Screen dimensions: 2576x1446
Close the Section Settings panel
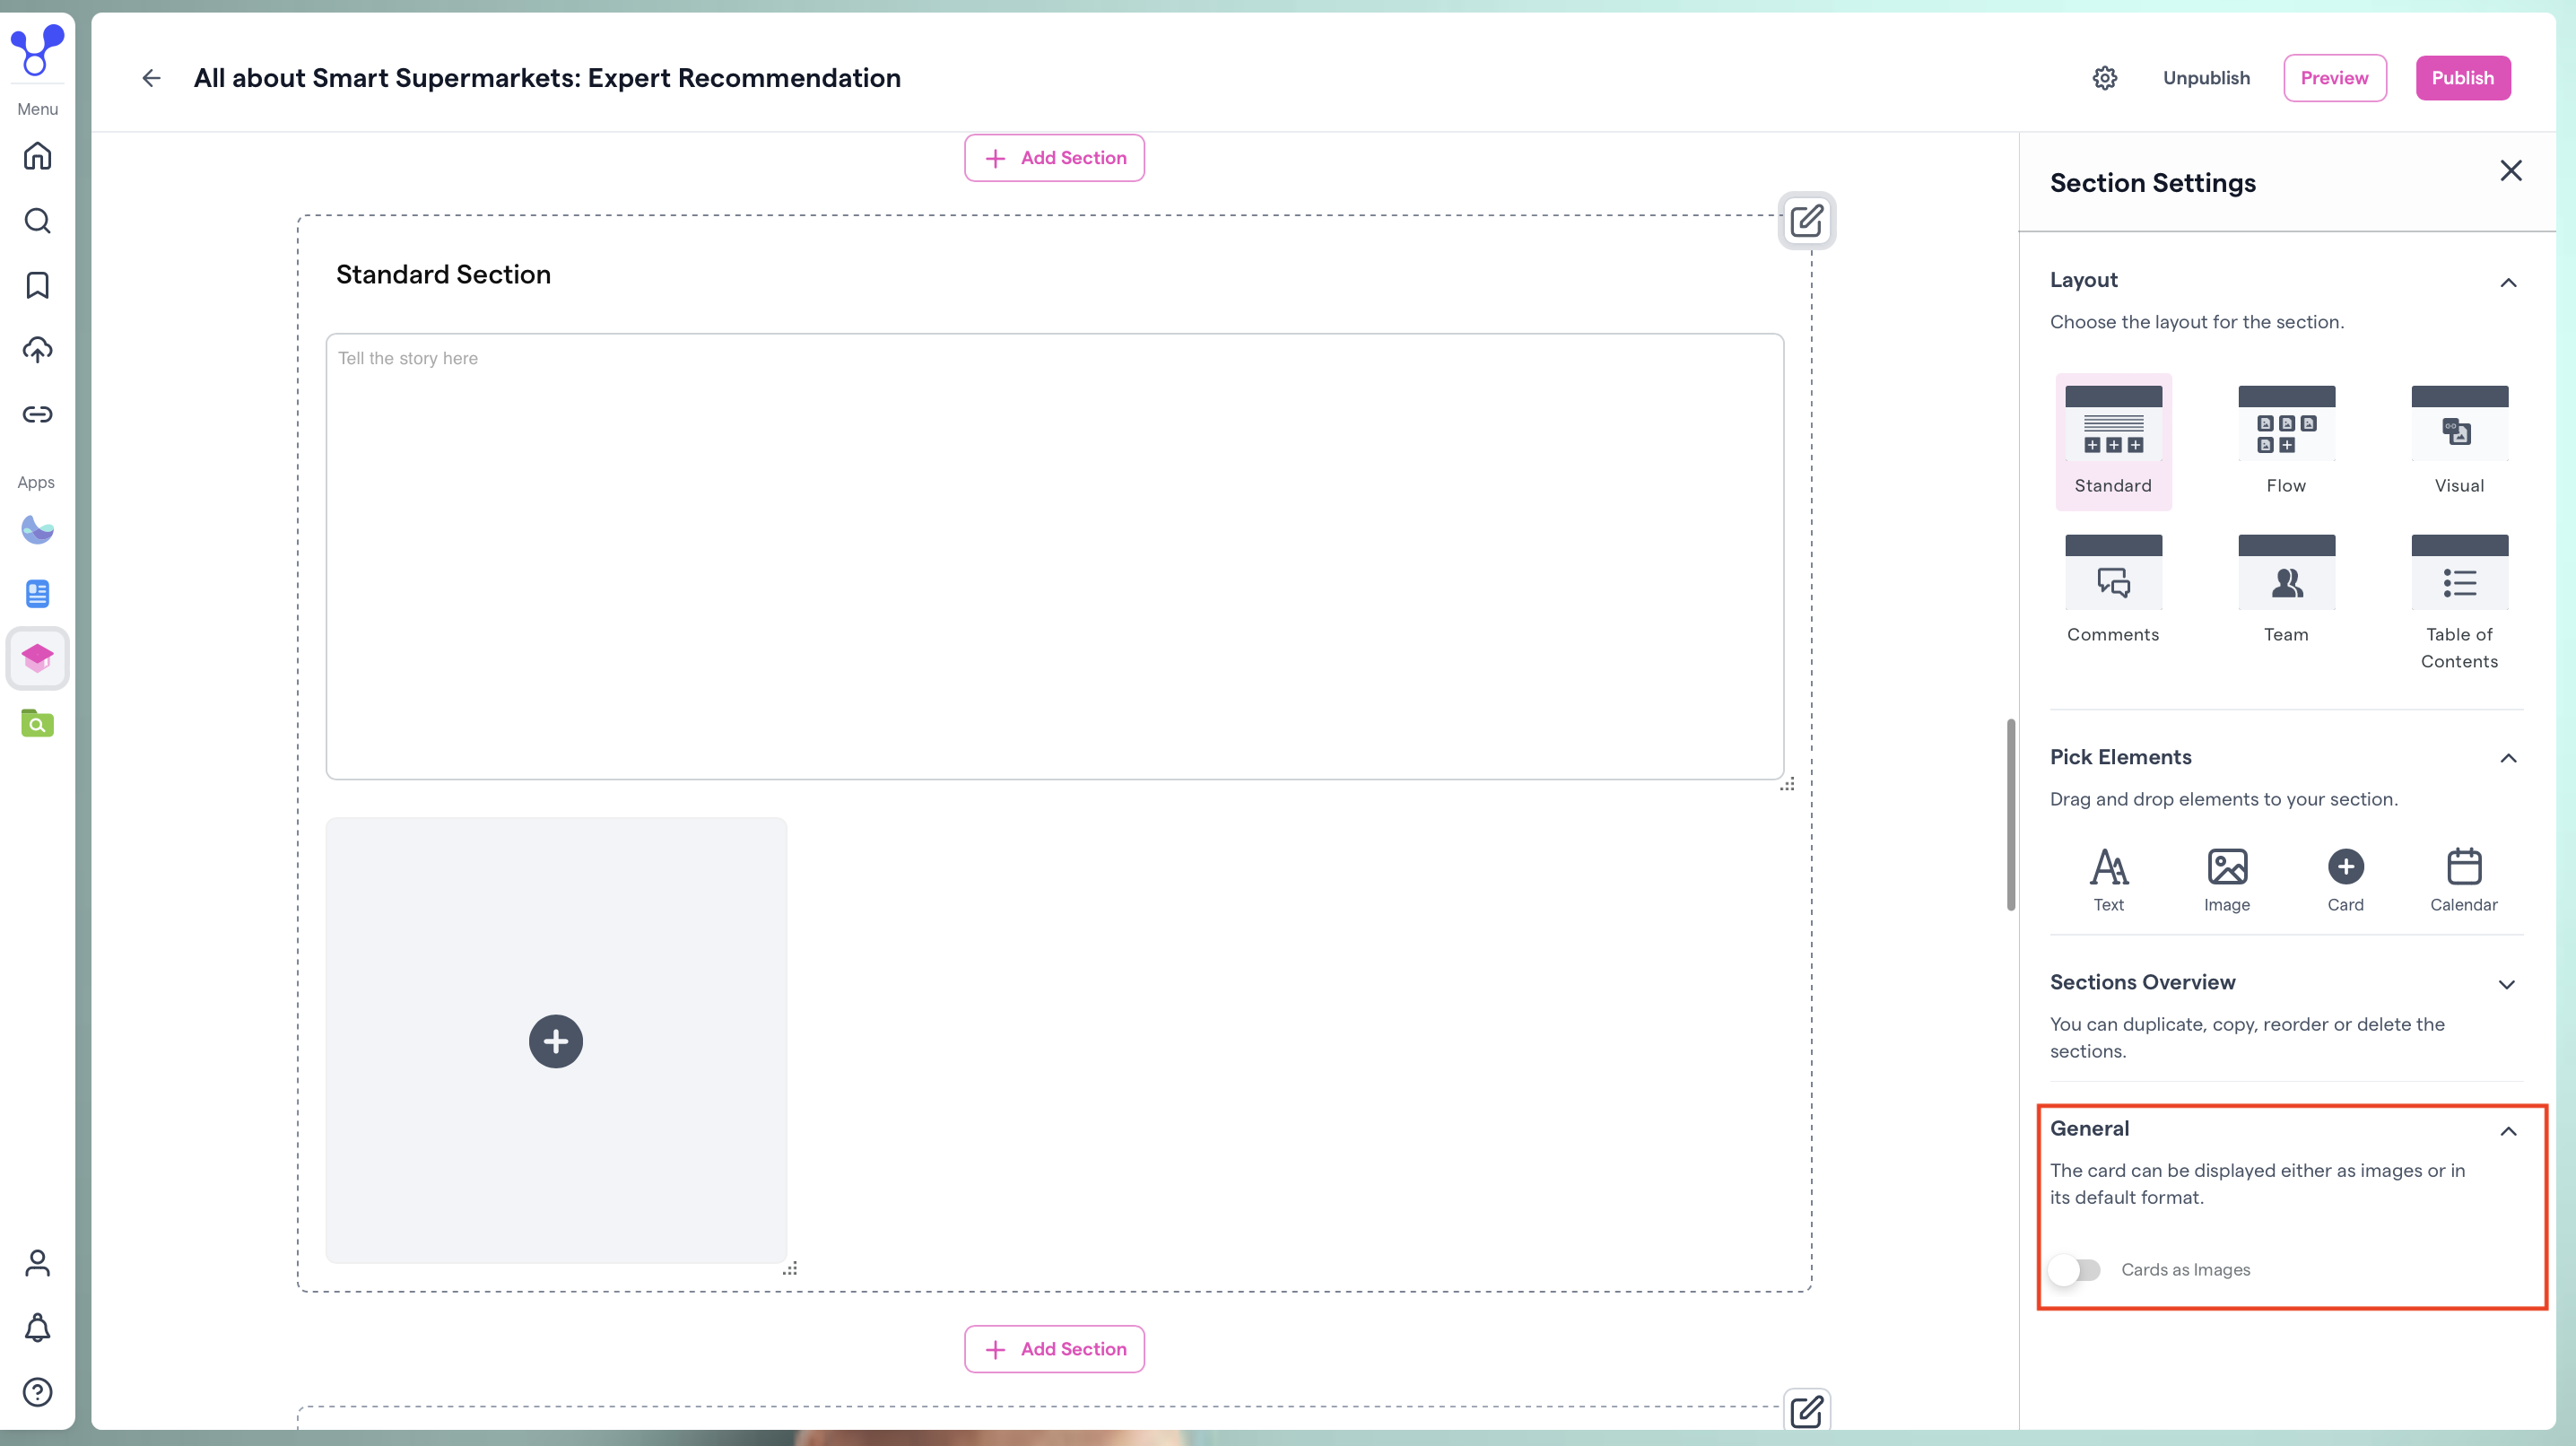click(2511, 171)
